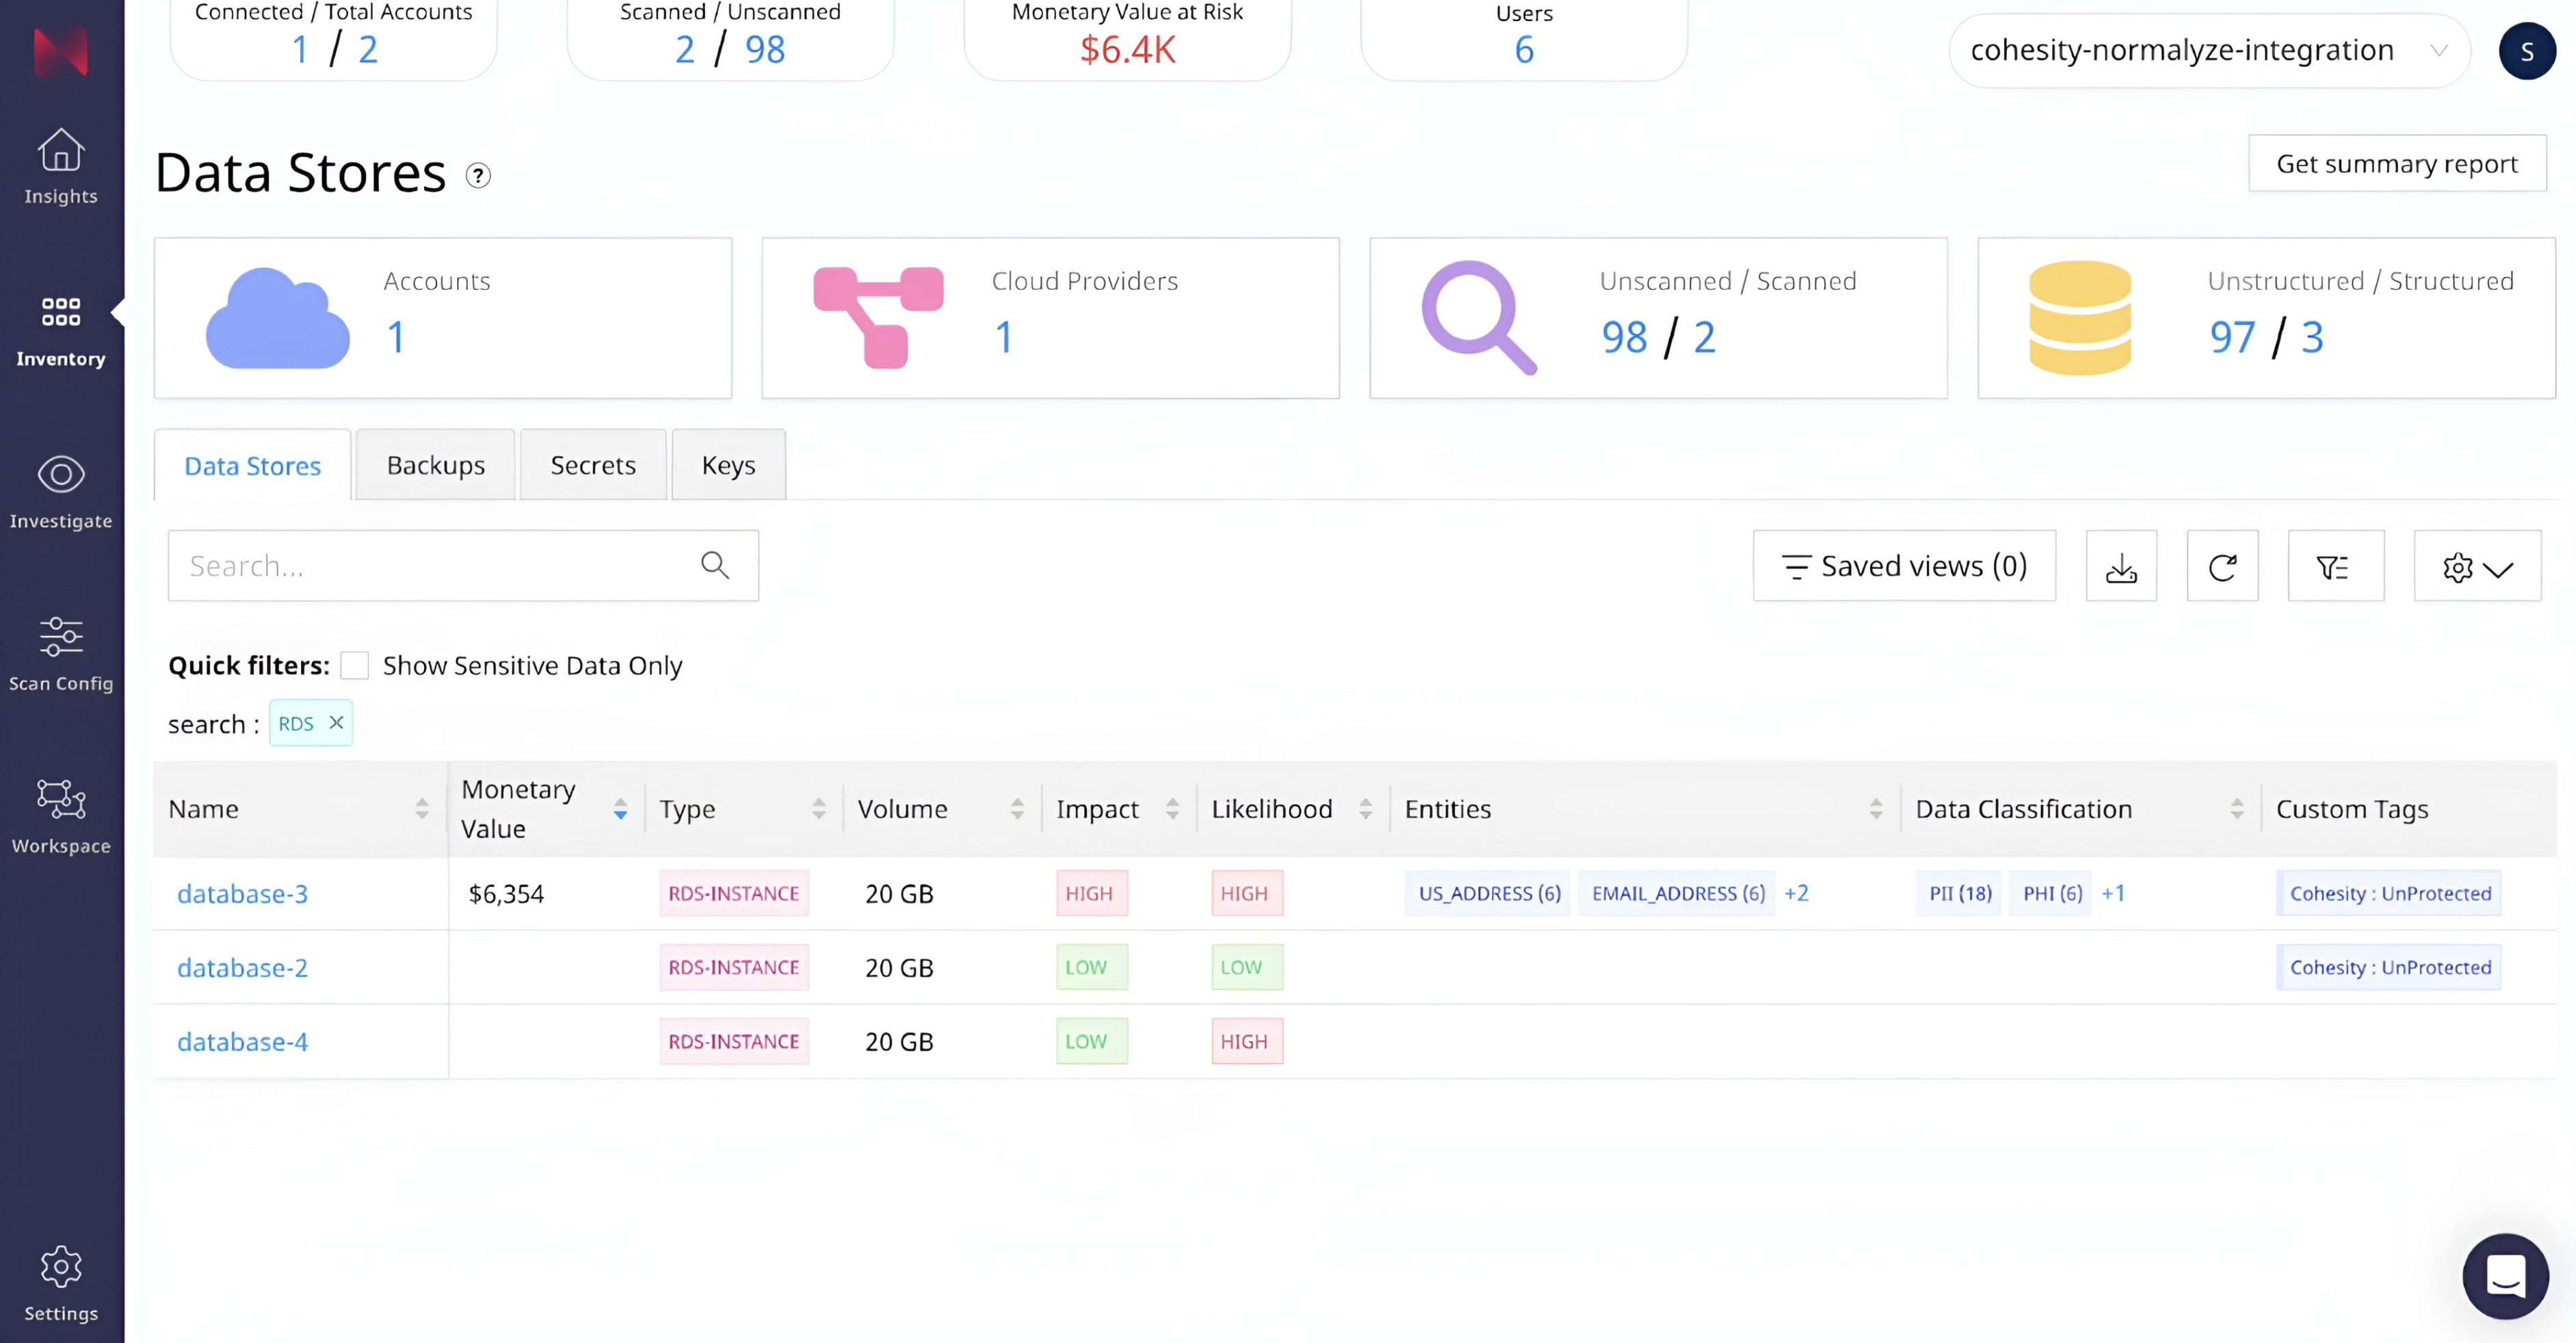Enable Show Sensitive Data Only checkbox
The height and width of the screenshot is (1343, 2576).
pos(354,665)
